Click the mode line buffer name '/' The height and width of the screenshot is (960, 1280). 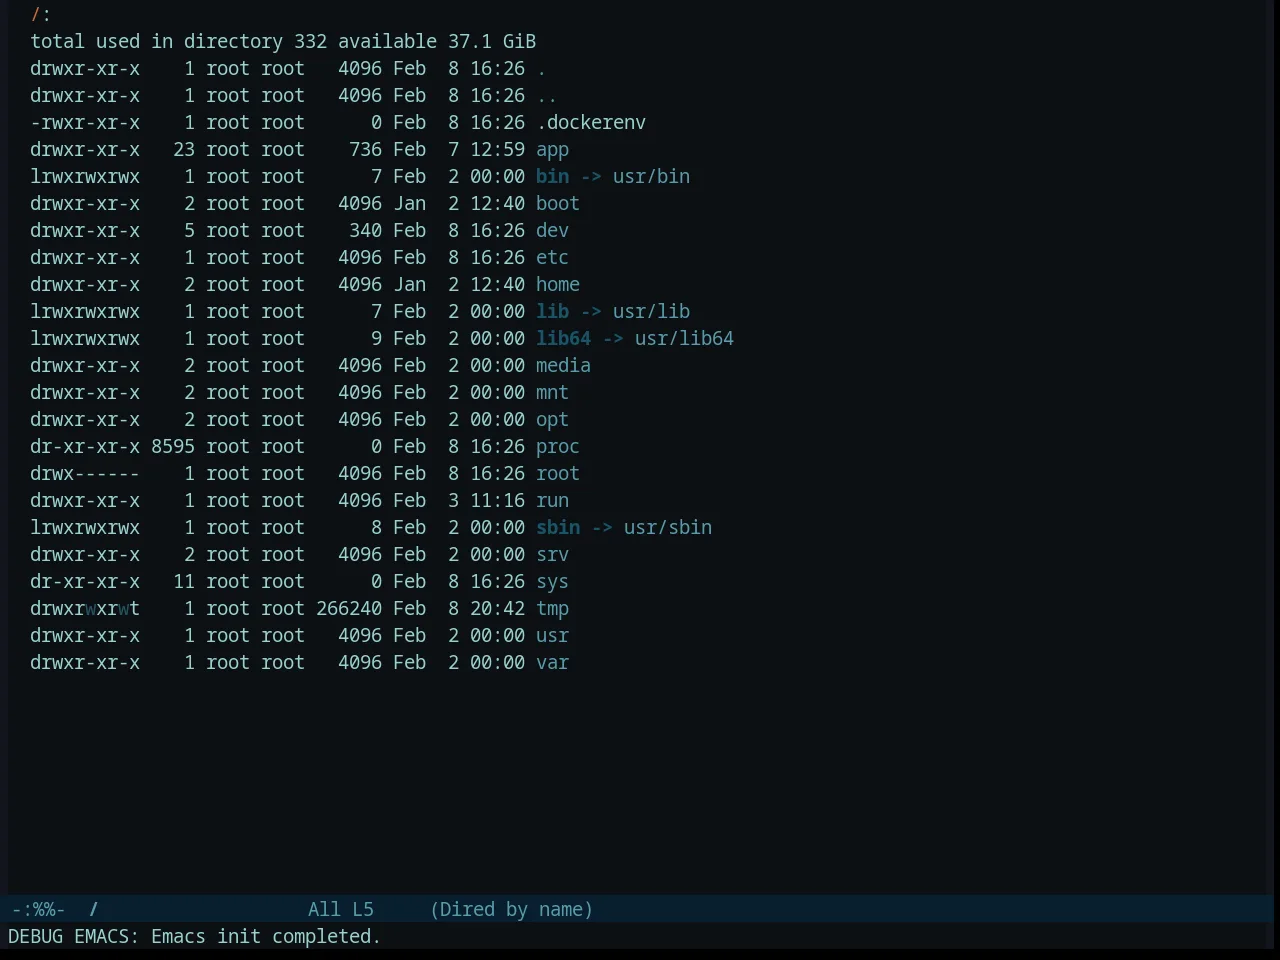point(94,910)
